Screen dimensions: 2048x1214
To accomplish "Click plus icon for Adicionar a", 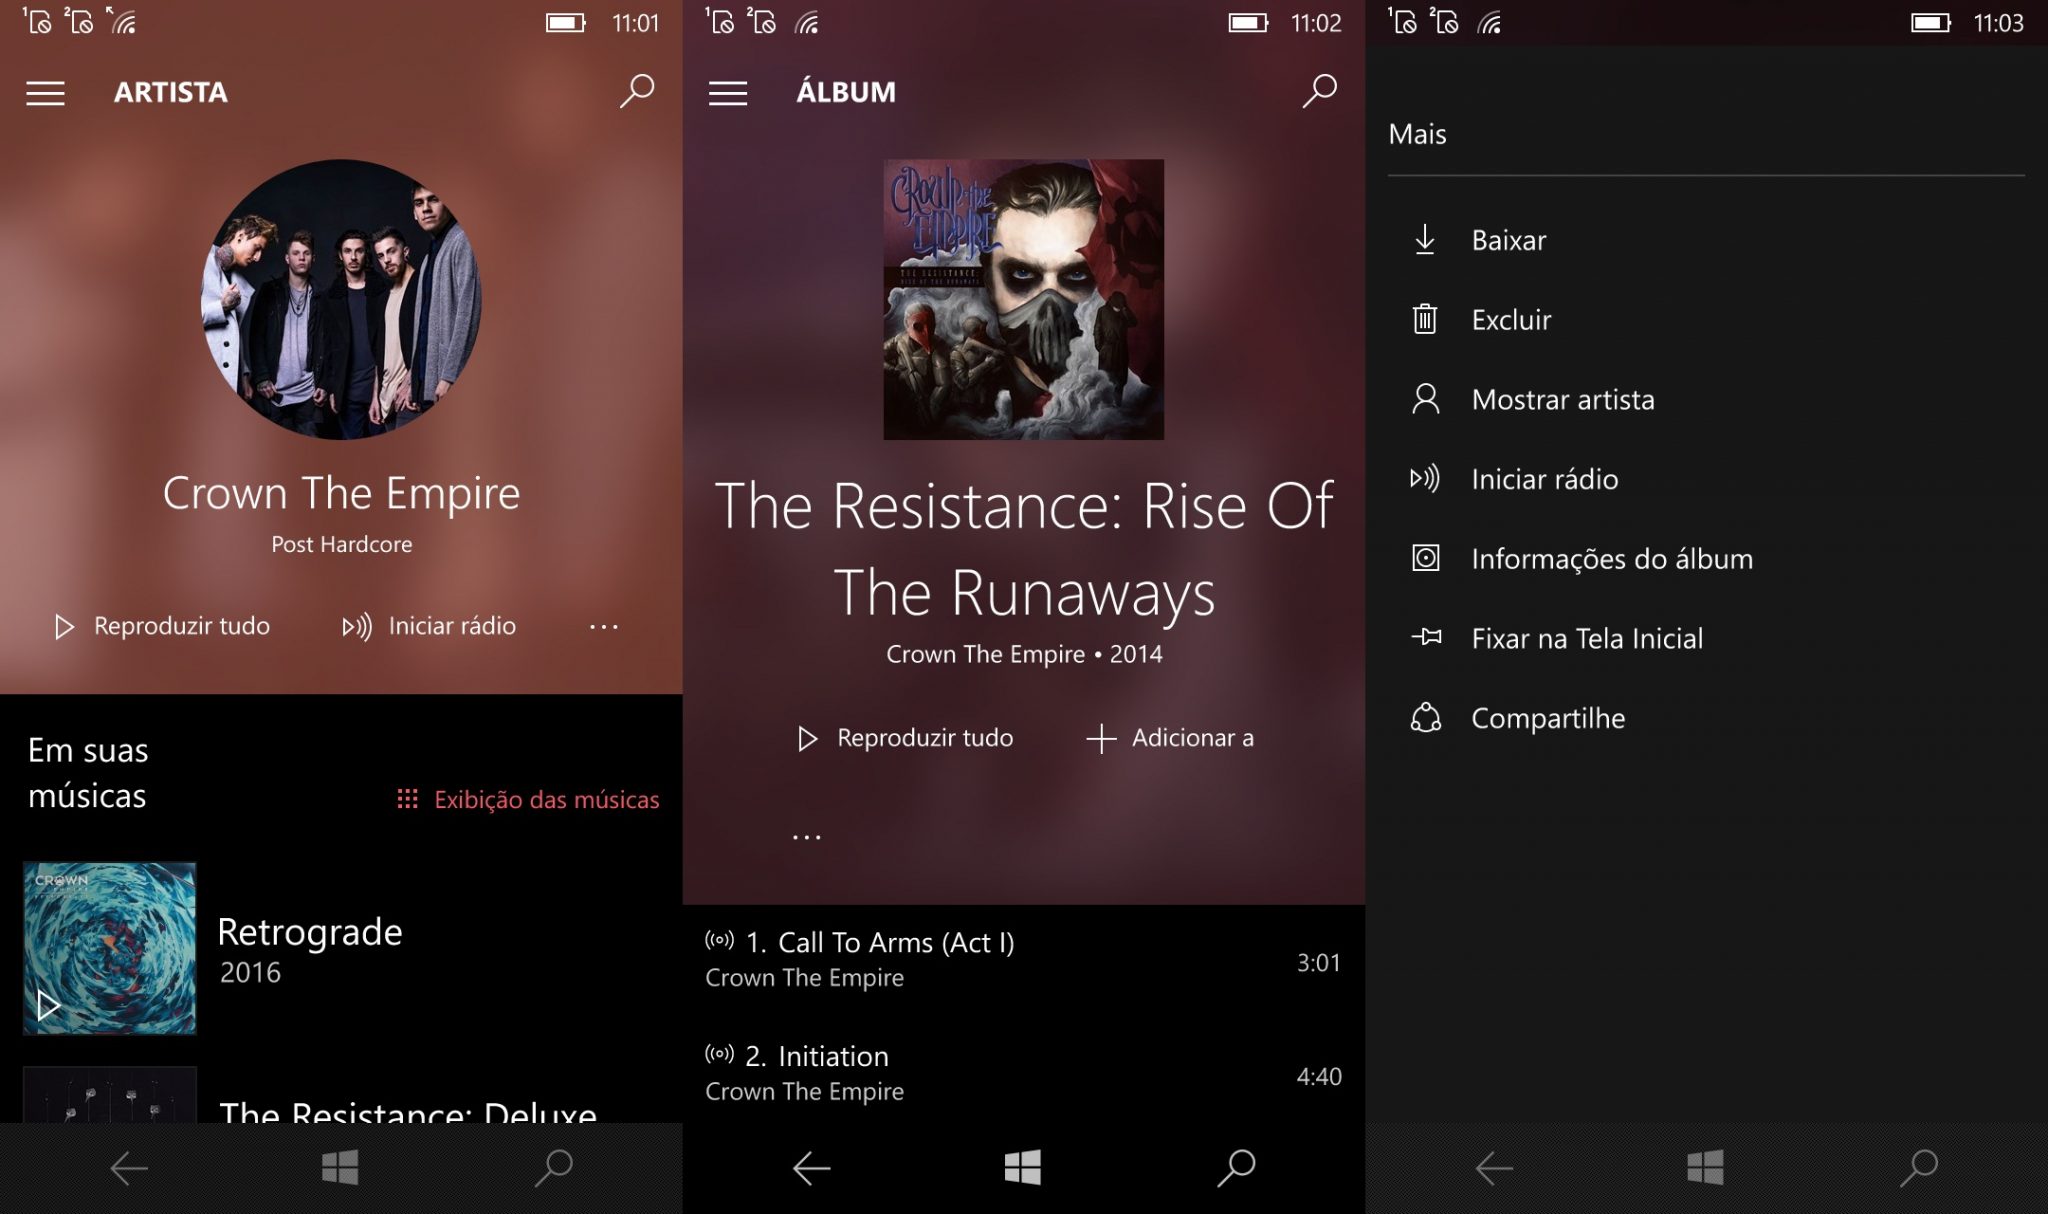I will click(1101, 739).
